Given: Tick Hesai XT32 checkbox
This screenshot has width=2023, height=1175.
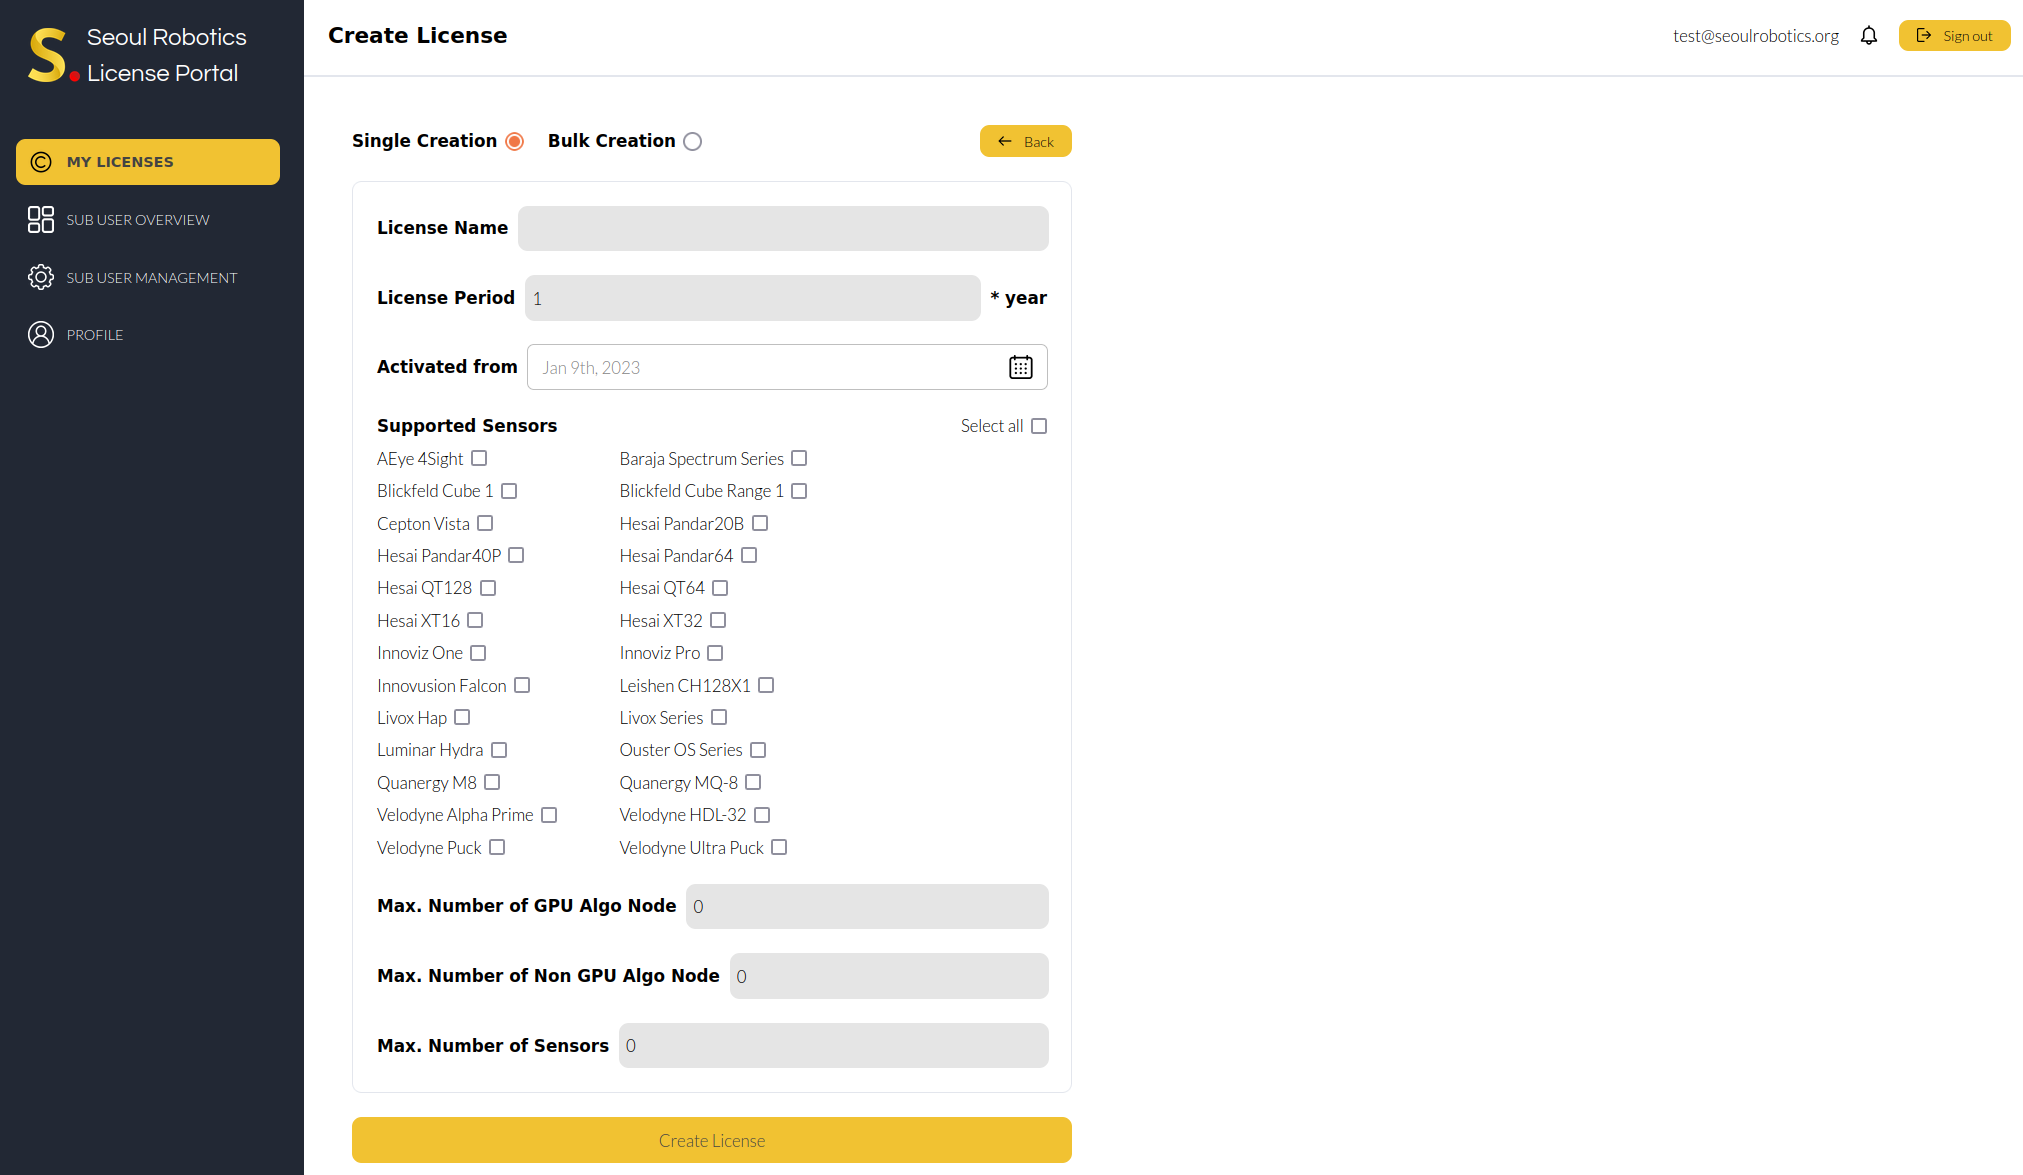Looking at the screenshot, I should 718,620.
